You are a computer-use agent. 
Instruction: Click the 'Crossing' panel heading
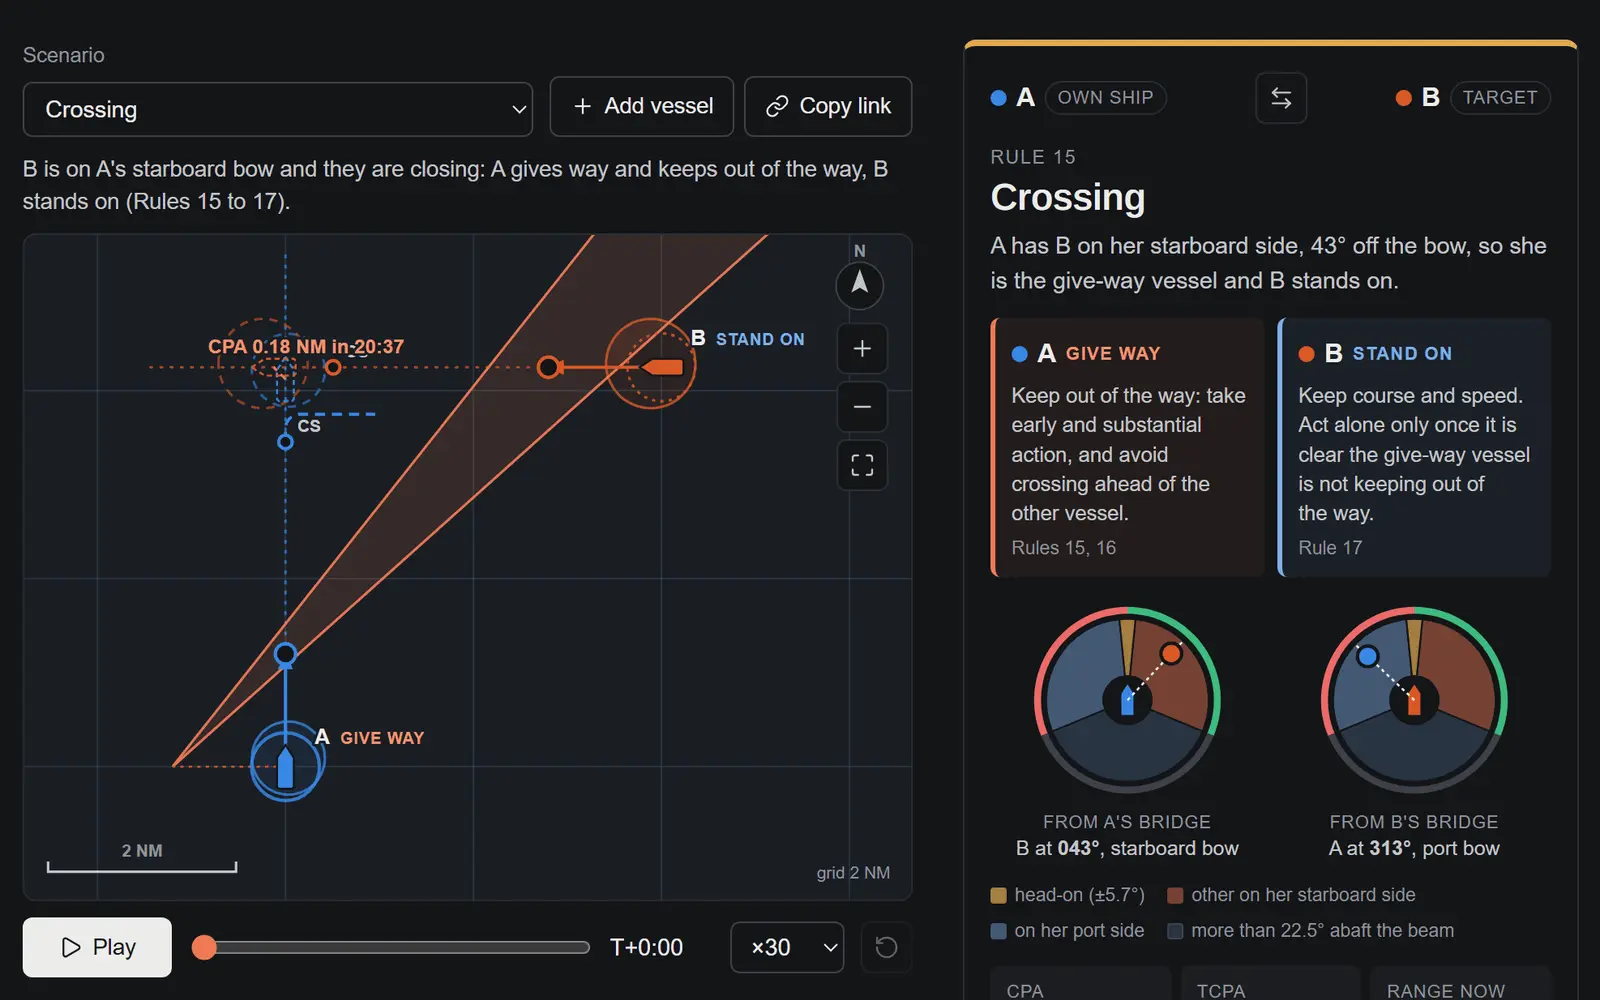(1068, 198)
